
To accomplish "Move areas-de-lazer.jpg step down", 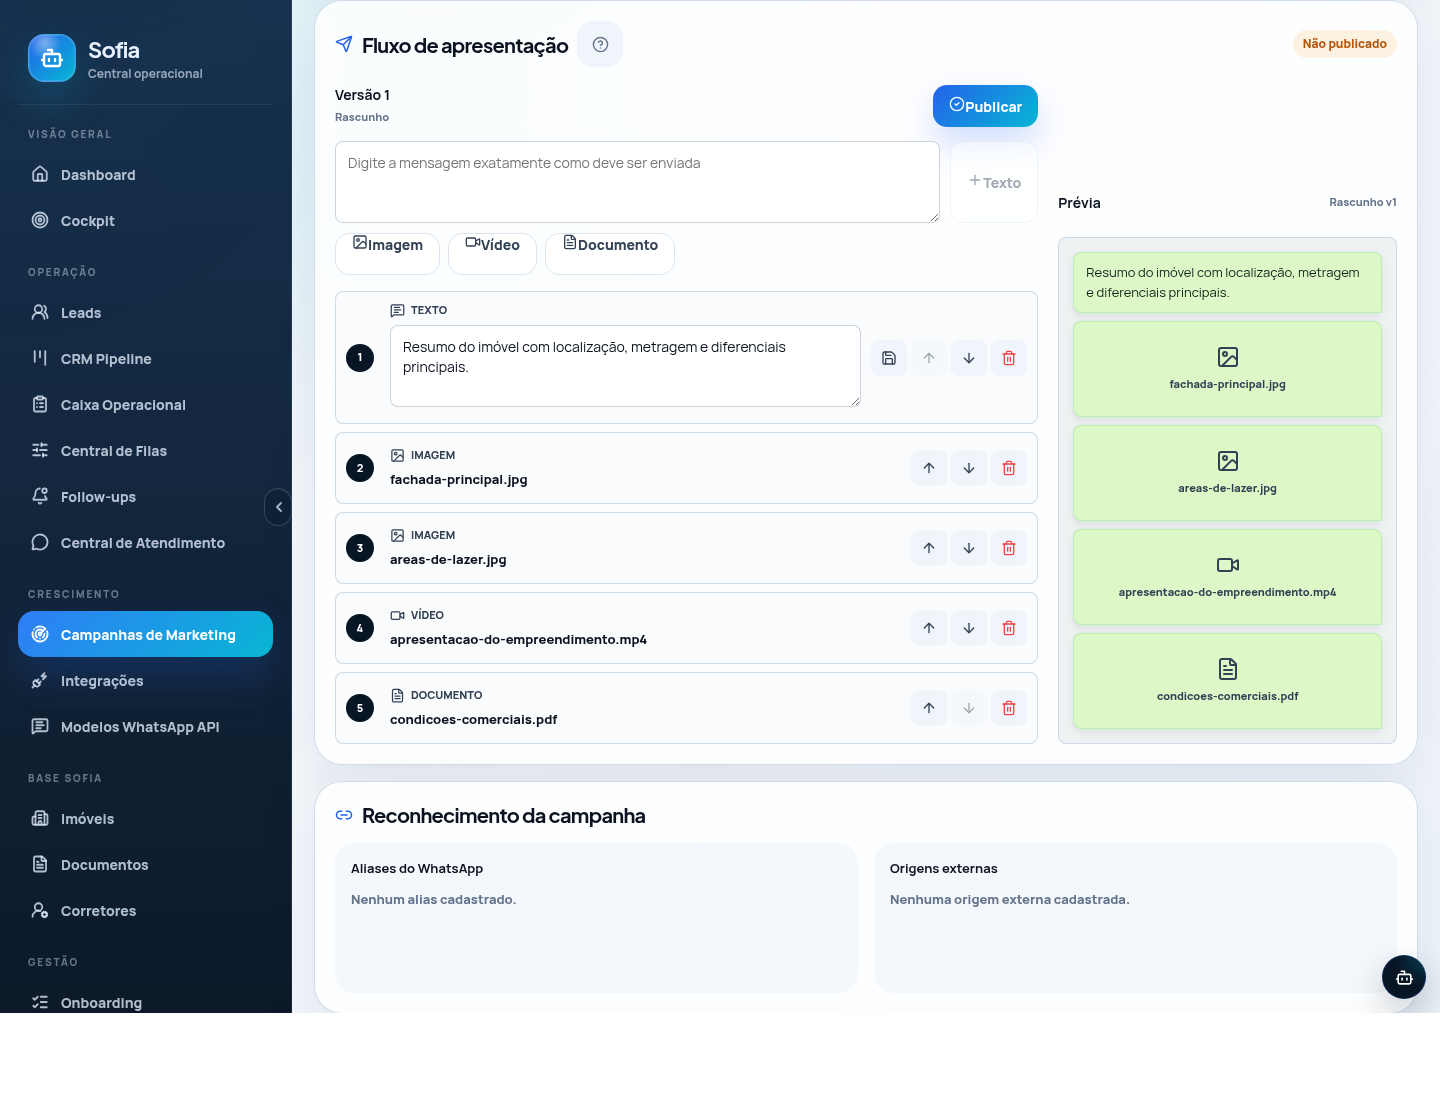I will 969,548.
